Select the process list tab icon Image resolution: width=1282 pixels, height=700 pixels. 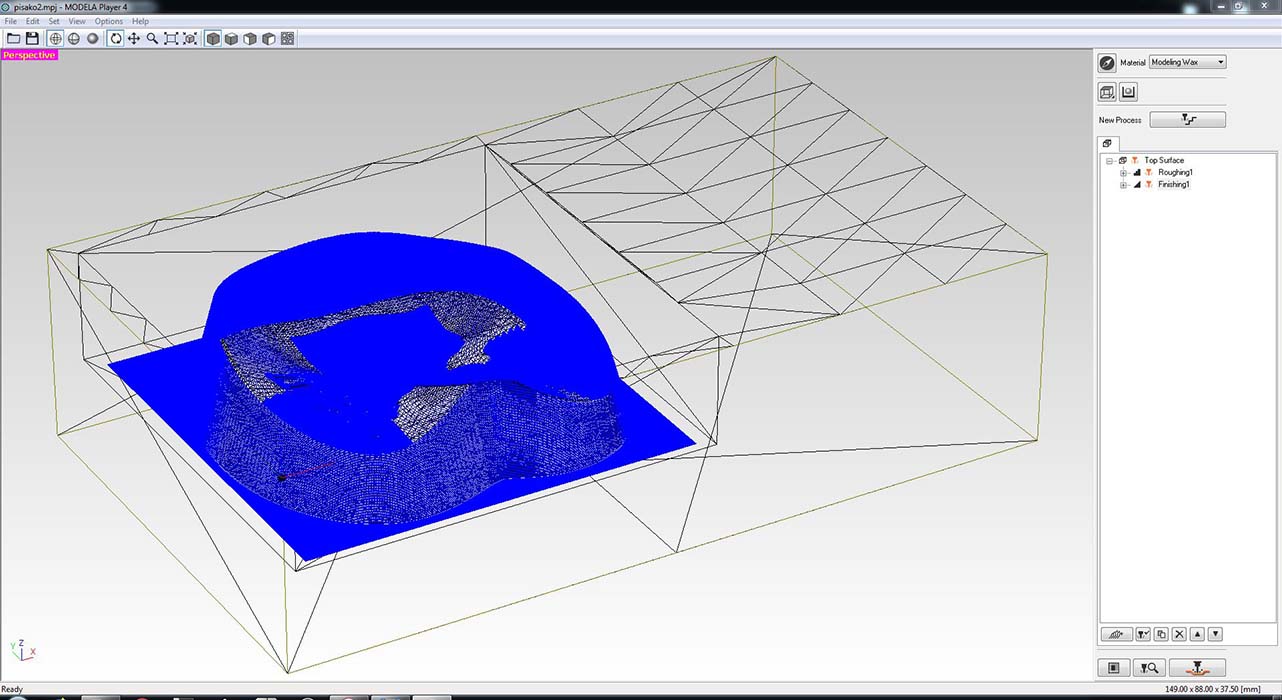(x=1107, y=144)
